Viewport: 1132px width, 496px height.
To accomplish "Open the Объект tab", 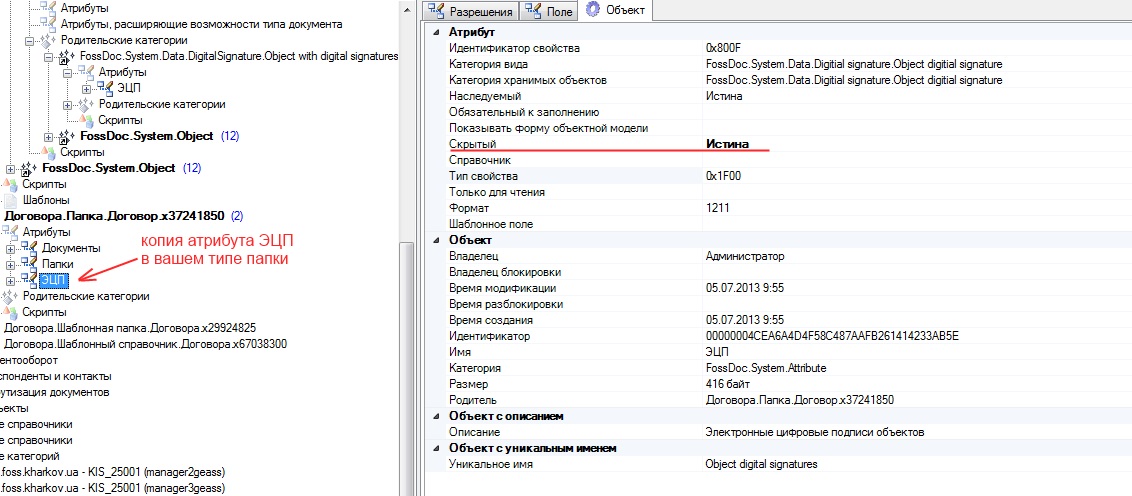I will [615, 11].
